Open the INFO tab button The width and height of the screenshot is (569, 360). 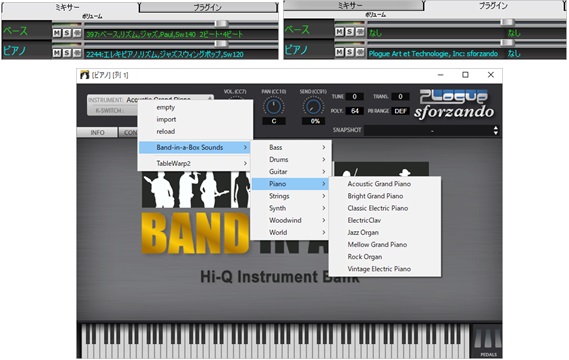[97, 132]
